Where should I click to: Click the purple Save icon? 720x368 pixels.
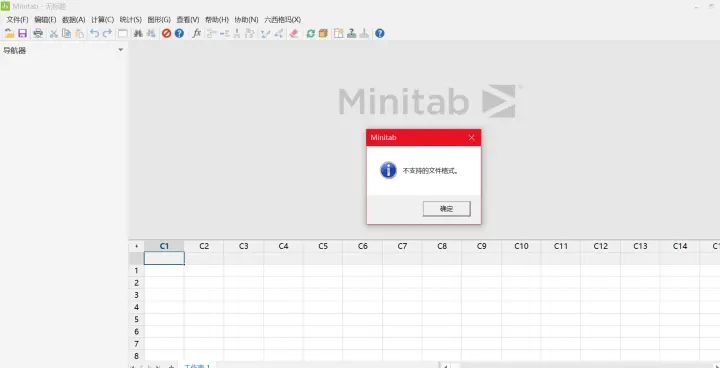[x=22, y=34]
